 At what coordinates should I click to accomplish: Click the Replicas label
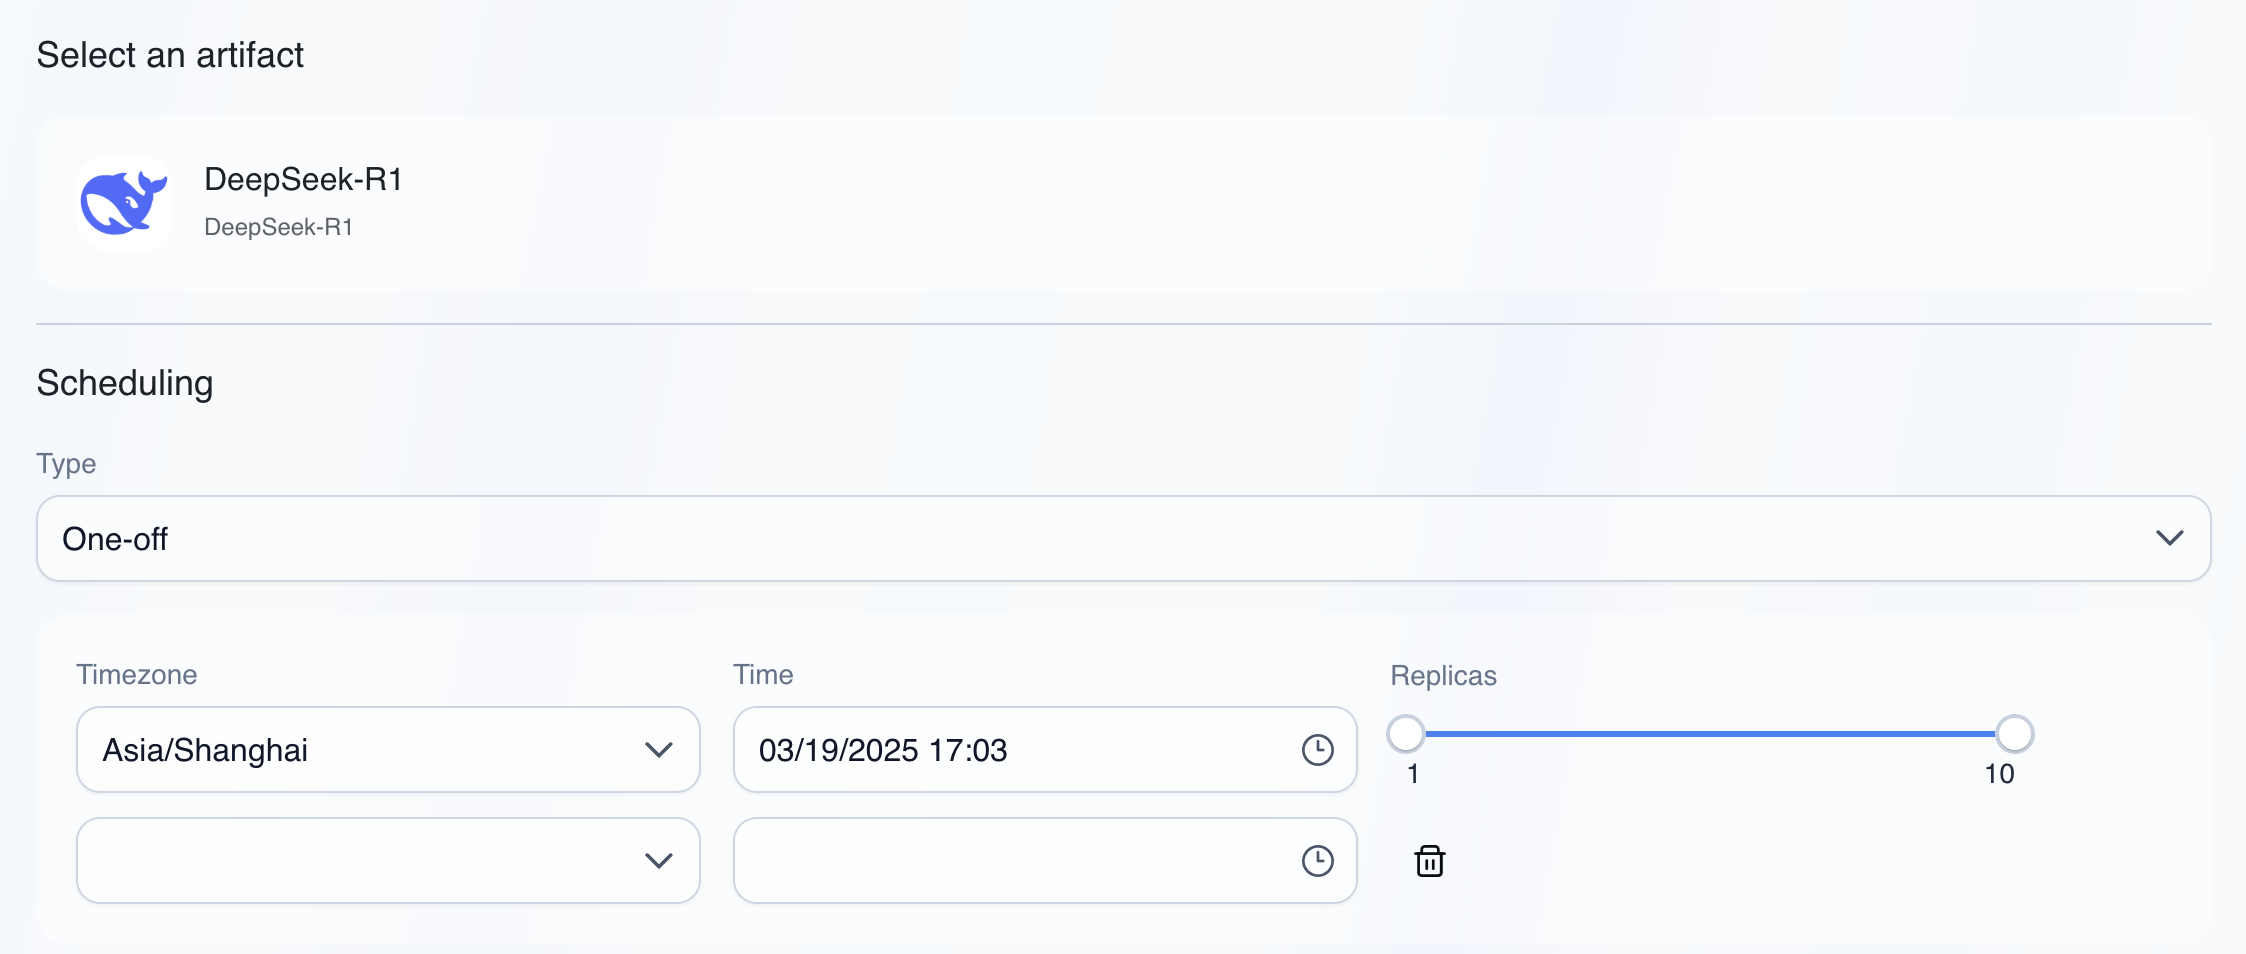click(x=1443, y=676)
